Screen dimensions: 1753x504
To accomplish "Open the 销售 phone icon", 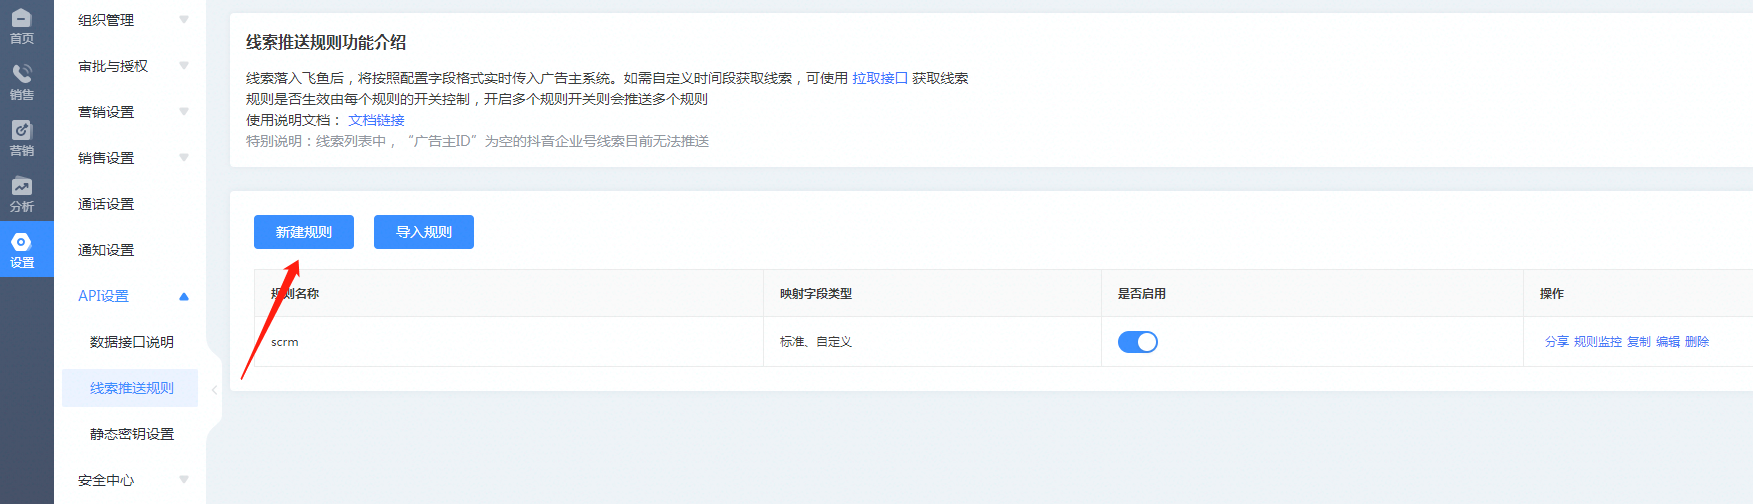I will pyautogui.click(x=21, y=73).
